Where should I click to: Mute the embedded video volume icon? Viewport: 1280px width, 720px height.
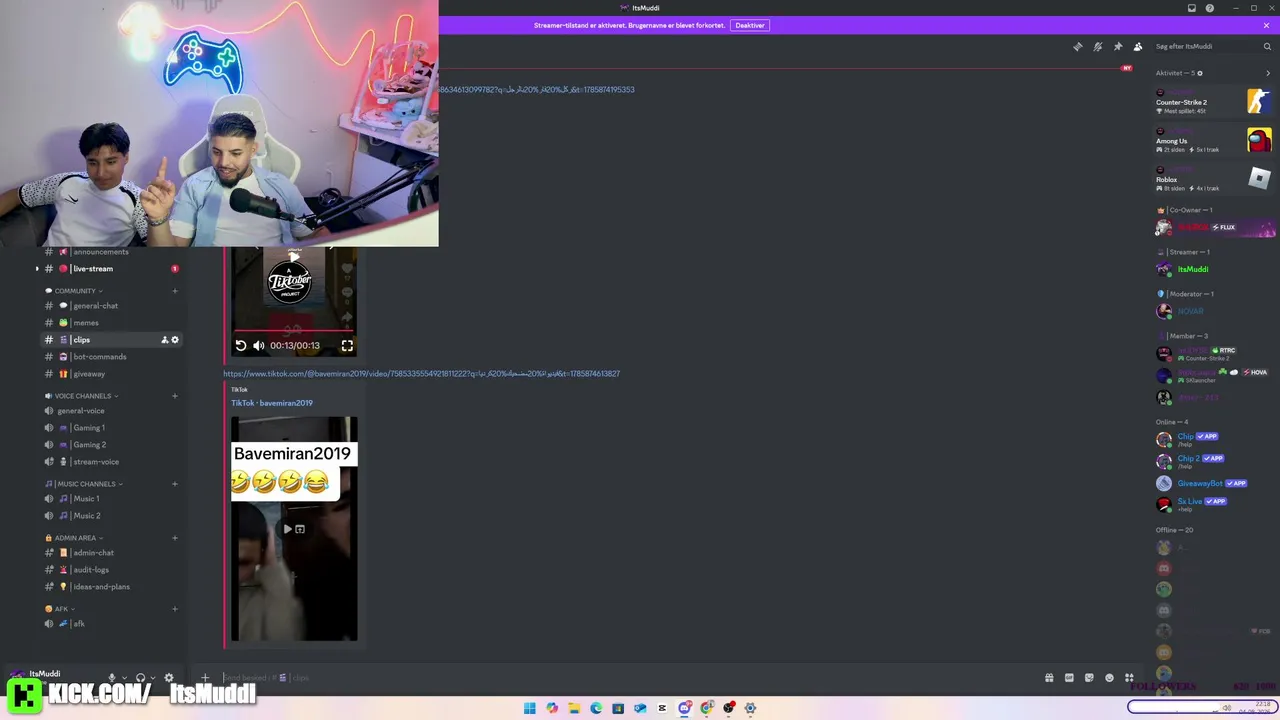click(259, 346)
